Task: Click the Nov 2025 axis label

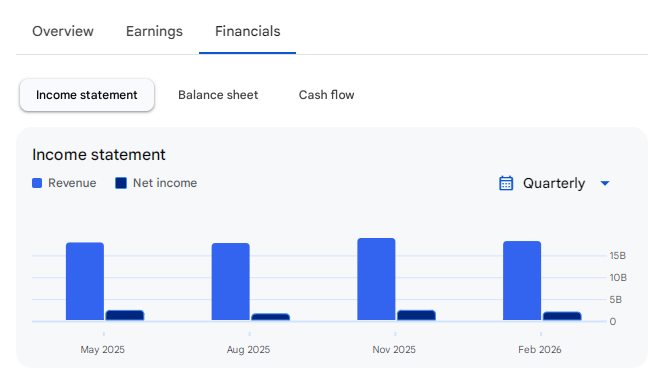Action: [x=394, y=349]
